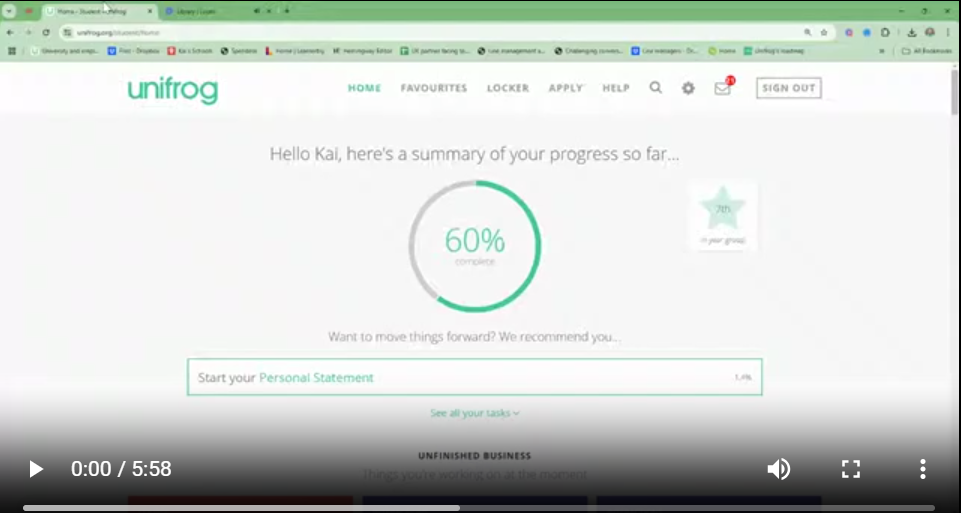Open the unifrog search icon
961x513 pixels.
[656, 88]
